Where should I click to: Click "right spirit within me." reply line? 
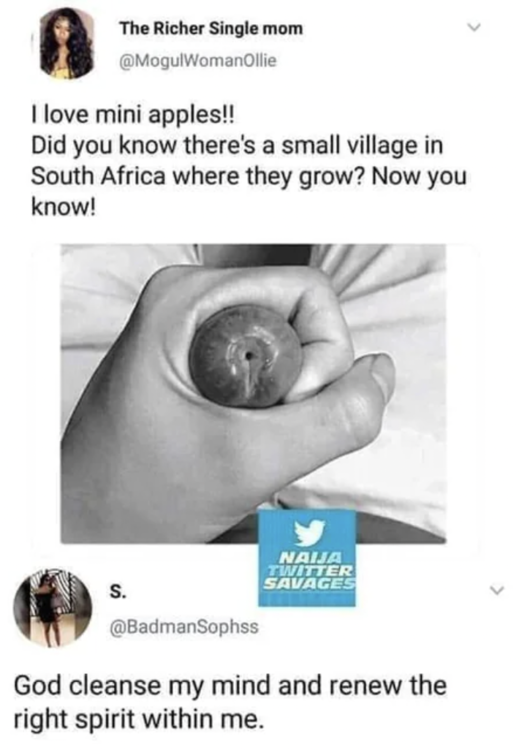[x=139, y=719]
